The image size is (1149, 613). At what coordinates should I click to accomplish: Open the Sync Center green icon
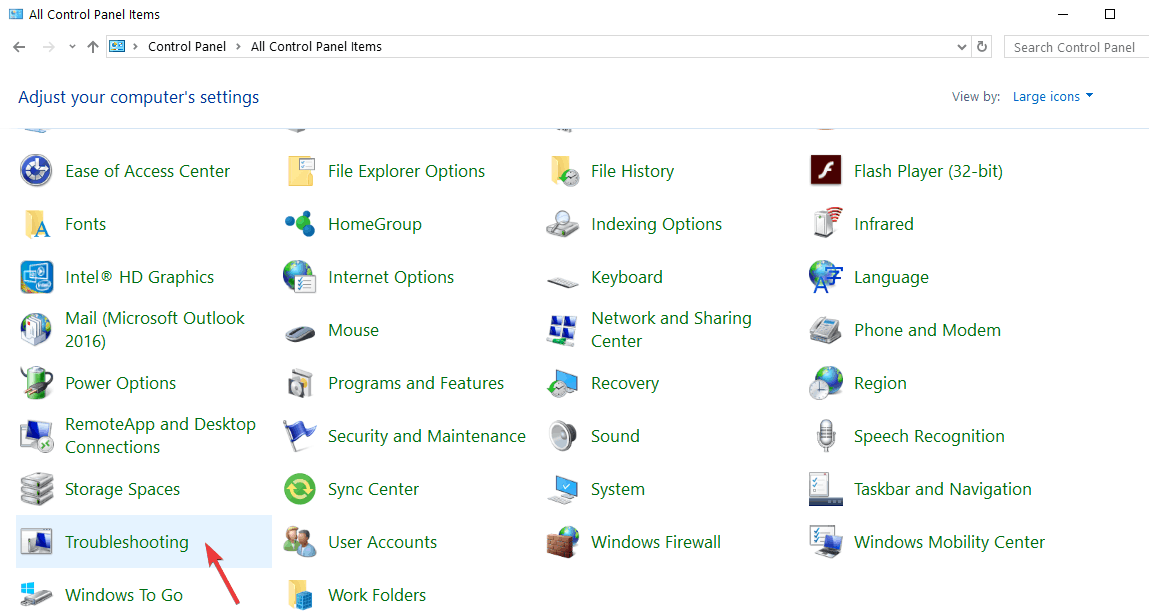tap(300, 489)
